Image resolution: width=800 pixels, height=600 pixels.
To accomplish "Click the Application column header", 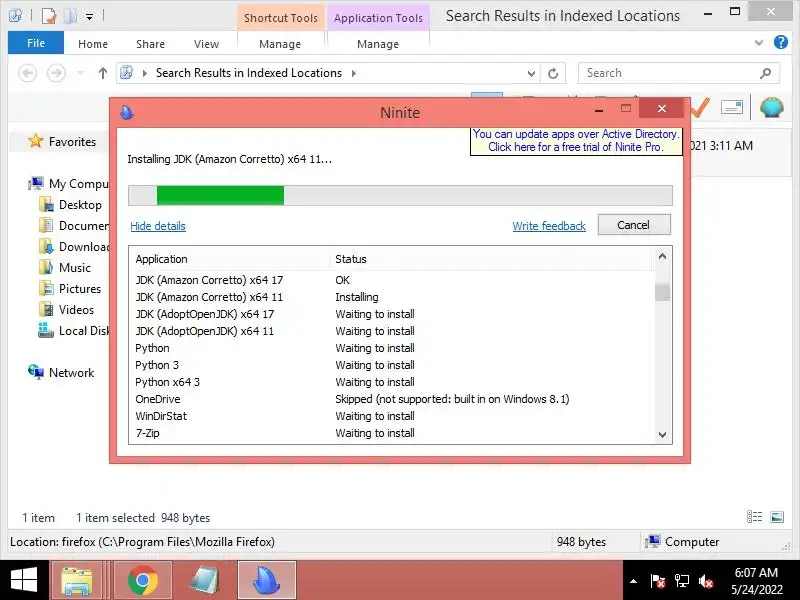I will click(229, 259).
